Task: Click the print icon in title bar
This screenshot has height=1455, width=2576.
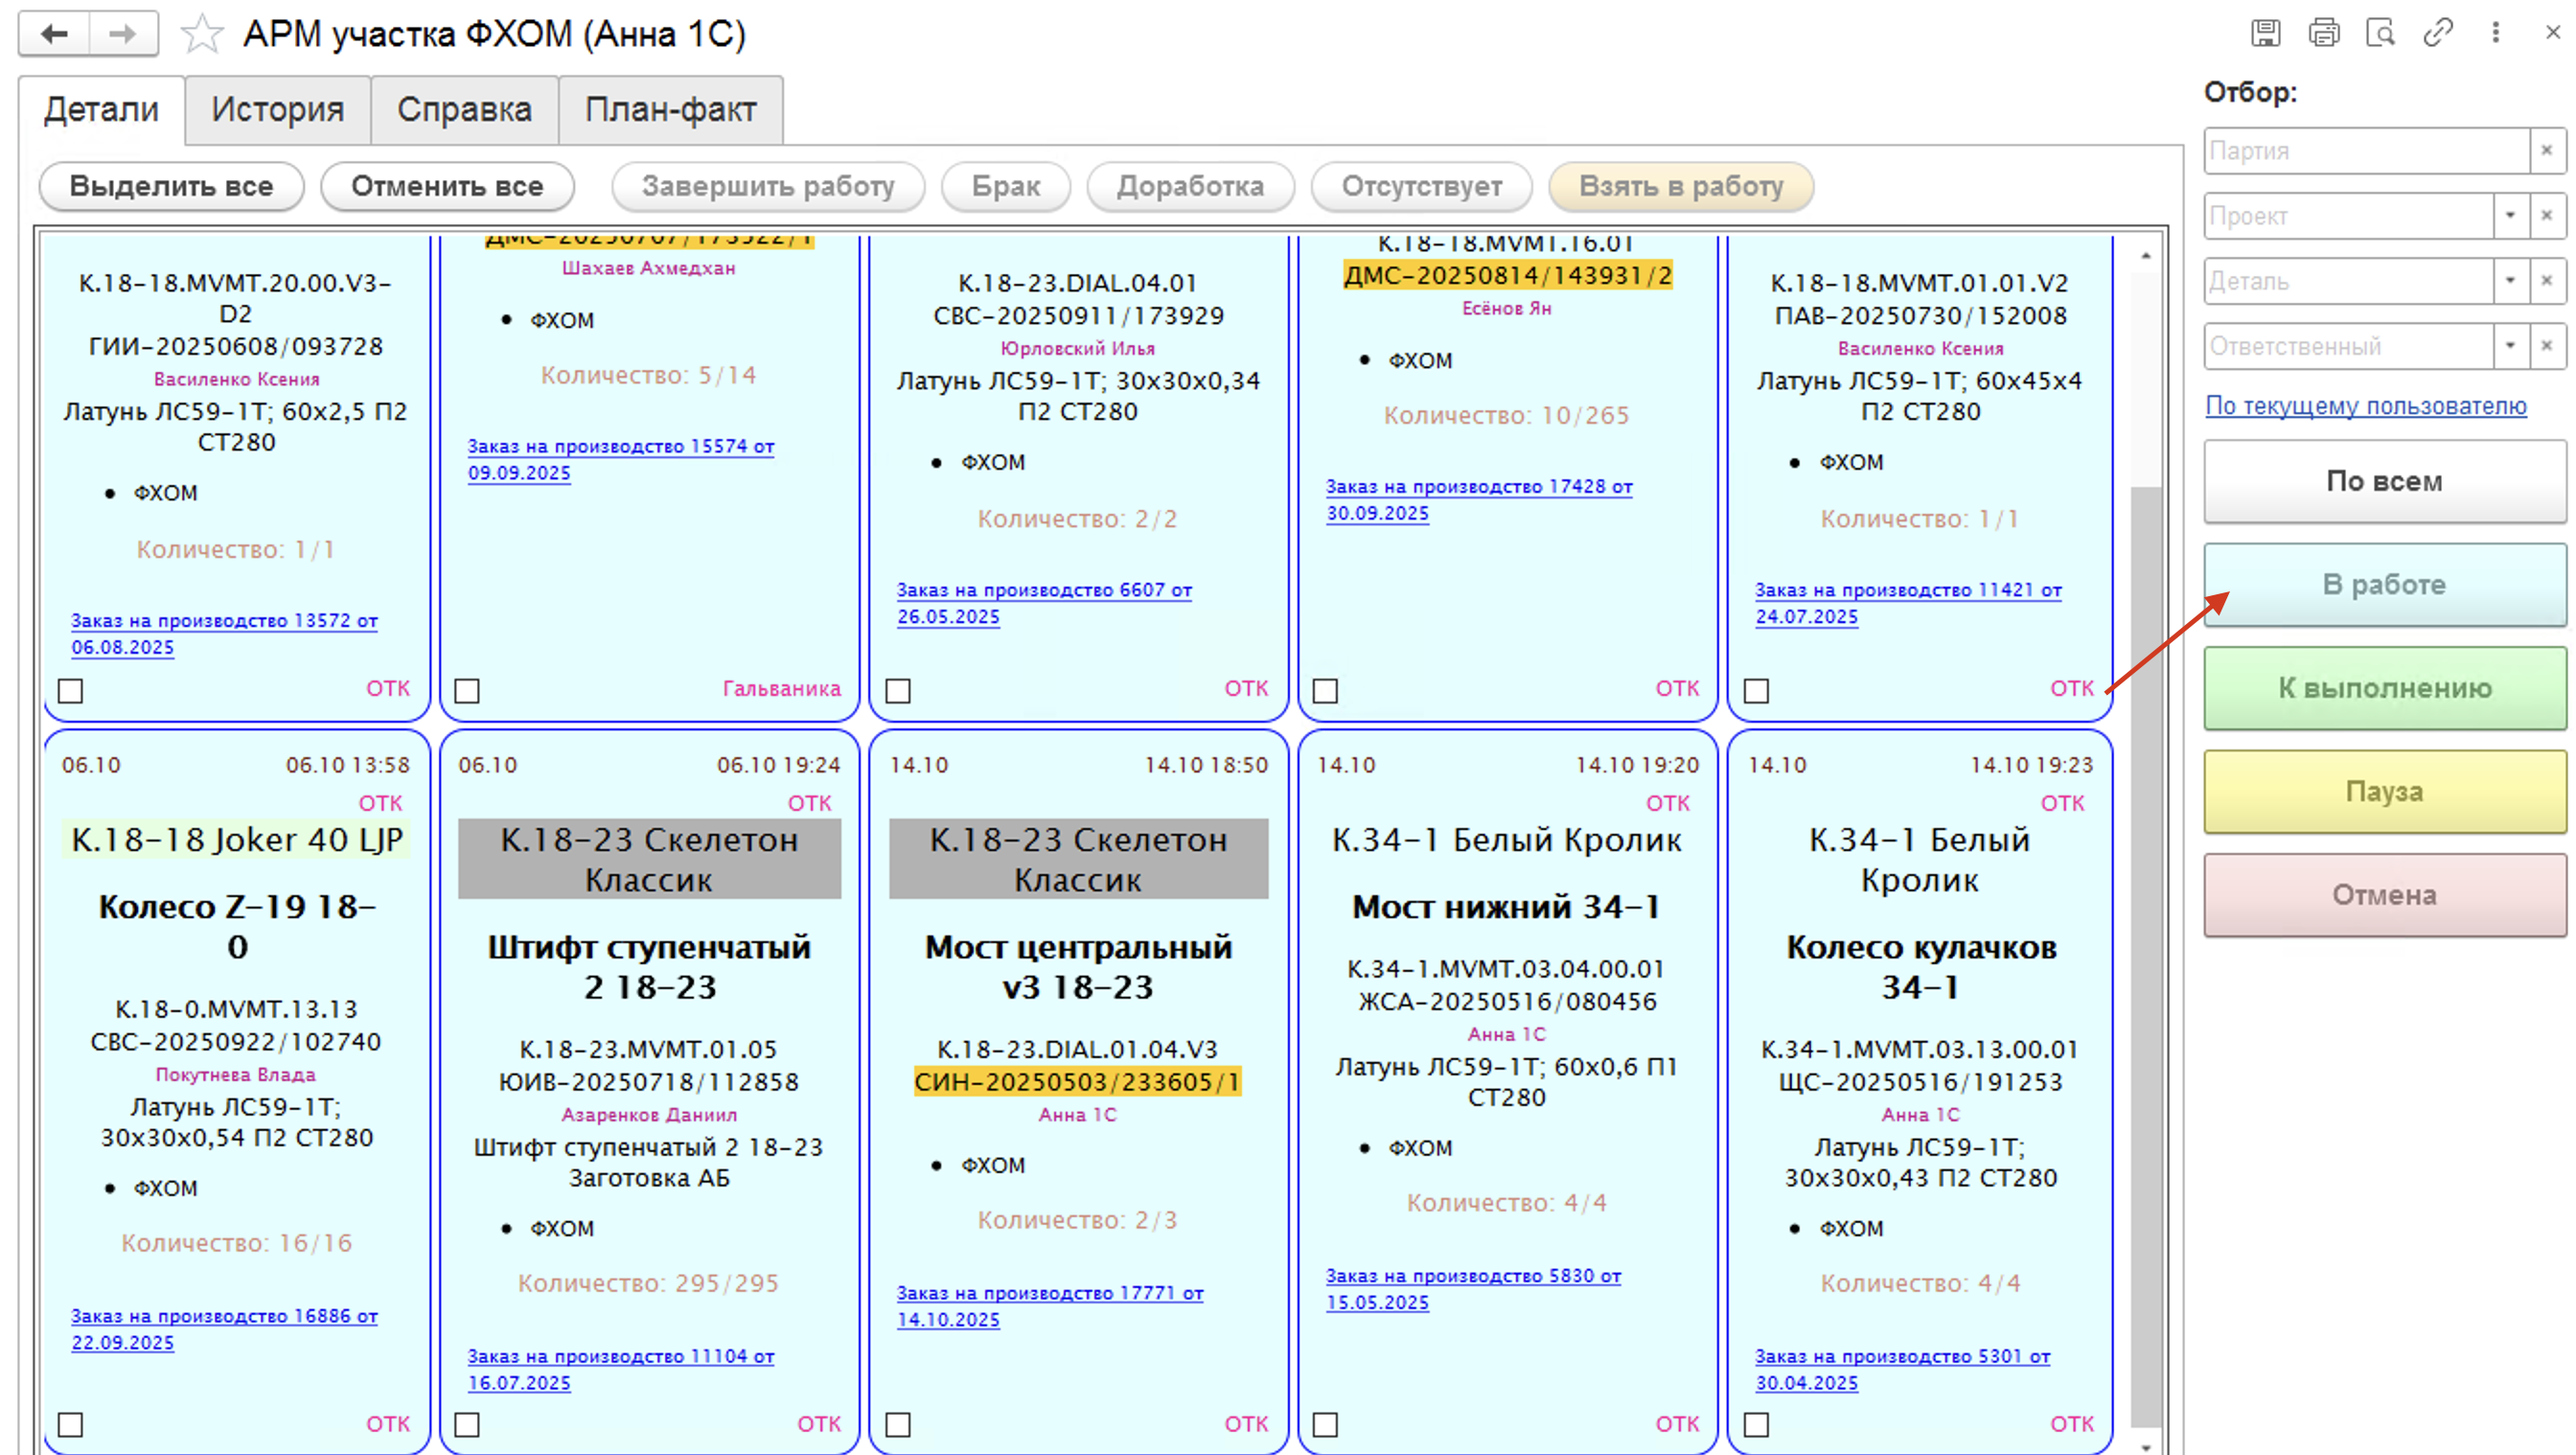Action: pos(2323,33)
